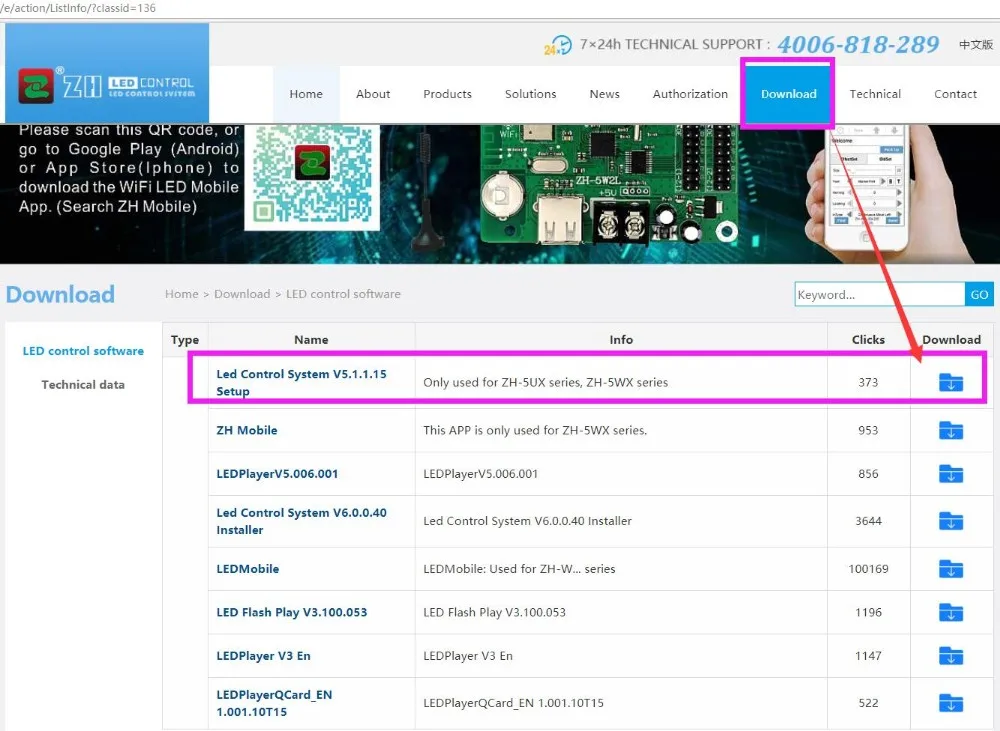Screen dimensions: 1000x731
Task: Open the Download menu tab
Action: click(788, 94)
